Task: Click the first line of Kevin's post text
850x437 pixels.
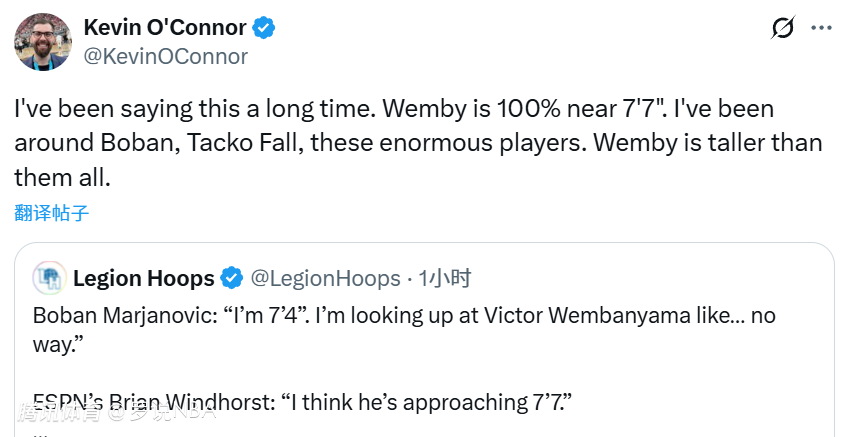Action: pos(394,109)
